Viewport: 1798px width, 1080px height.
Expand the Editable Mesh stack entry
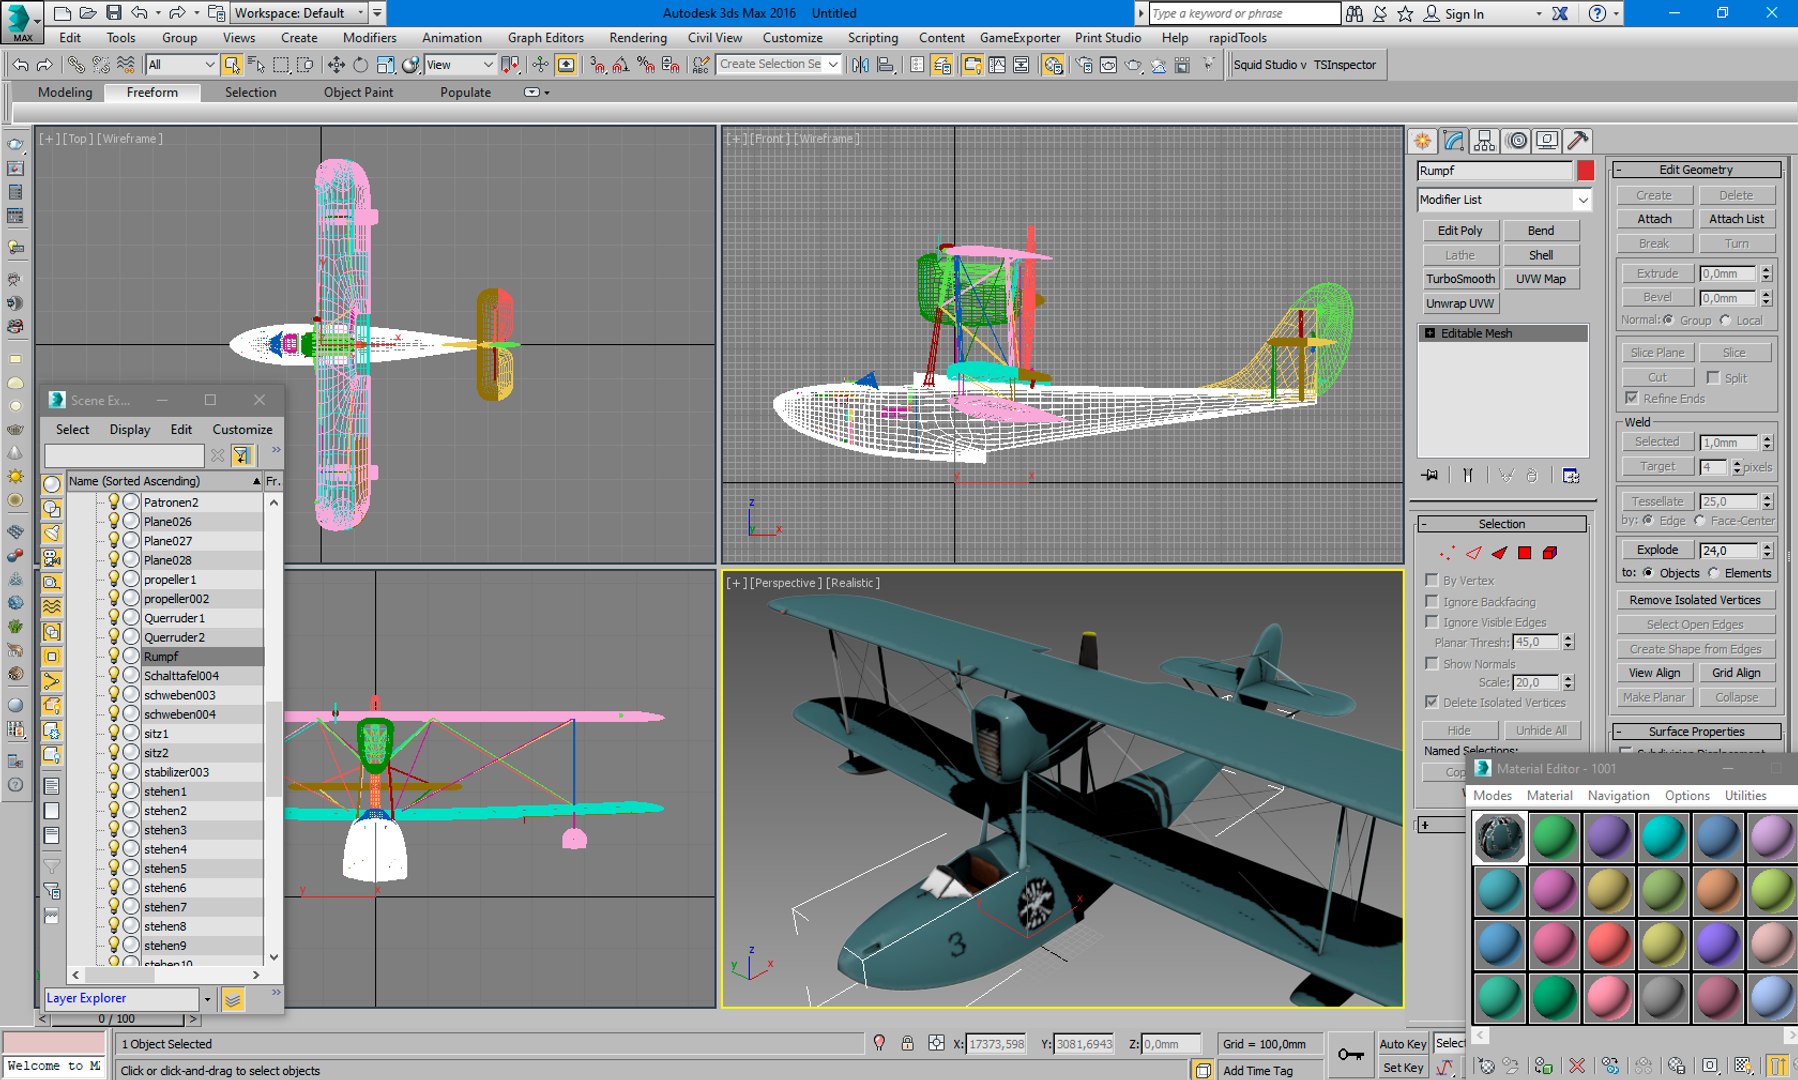1430,333
